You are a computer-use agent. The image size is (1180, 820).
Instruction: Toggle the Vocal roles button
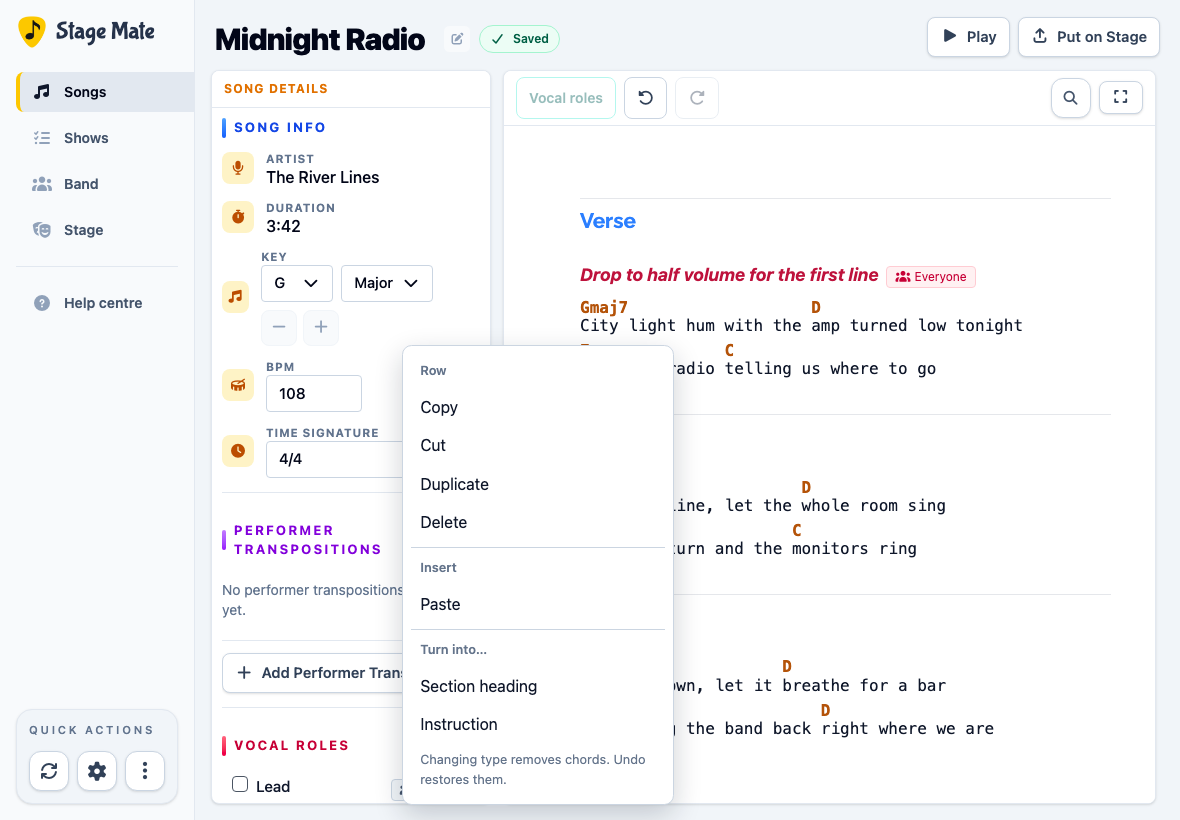pos(566,98)
